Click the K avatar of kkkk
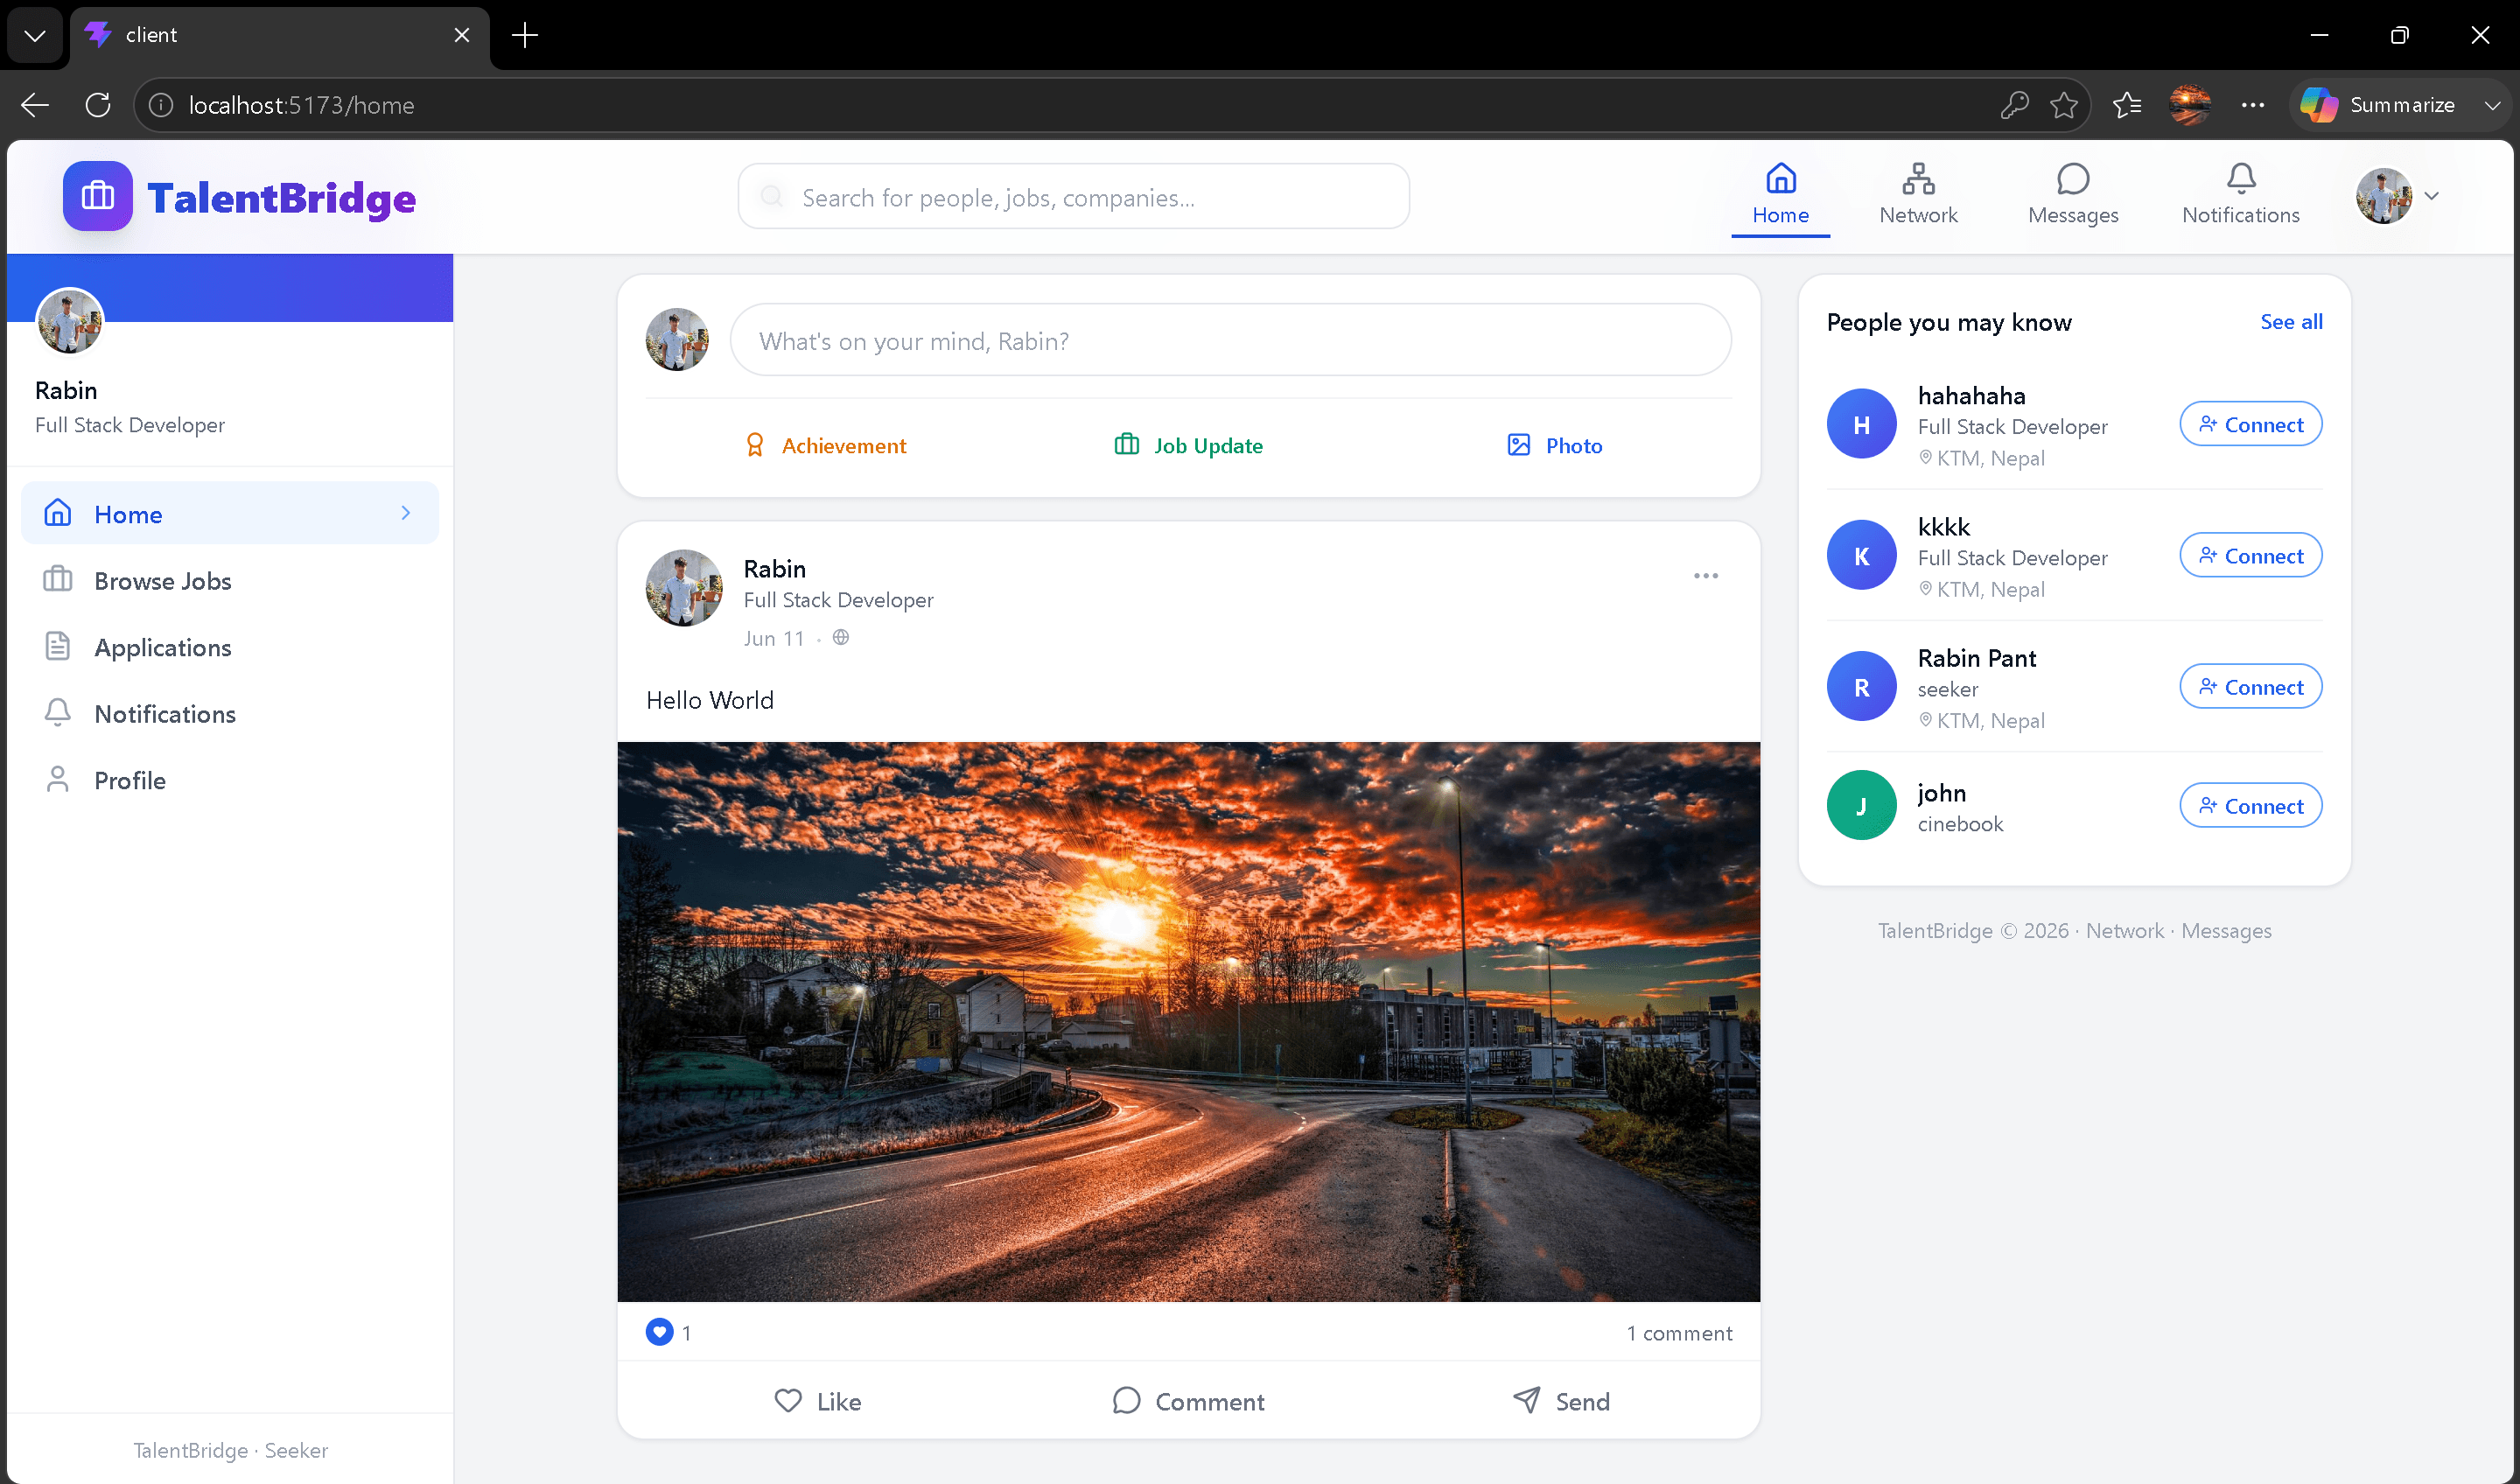Image resolution: width=2520 pixels, height=1484 pixels. click(1861, 555)
